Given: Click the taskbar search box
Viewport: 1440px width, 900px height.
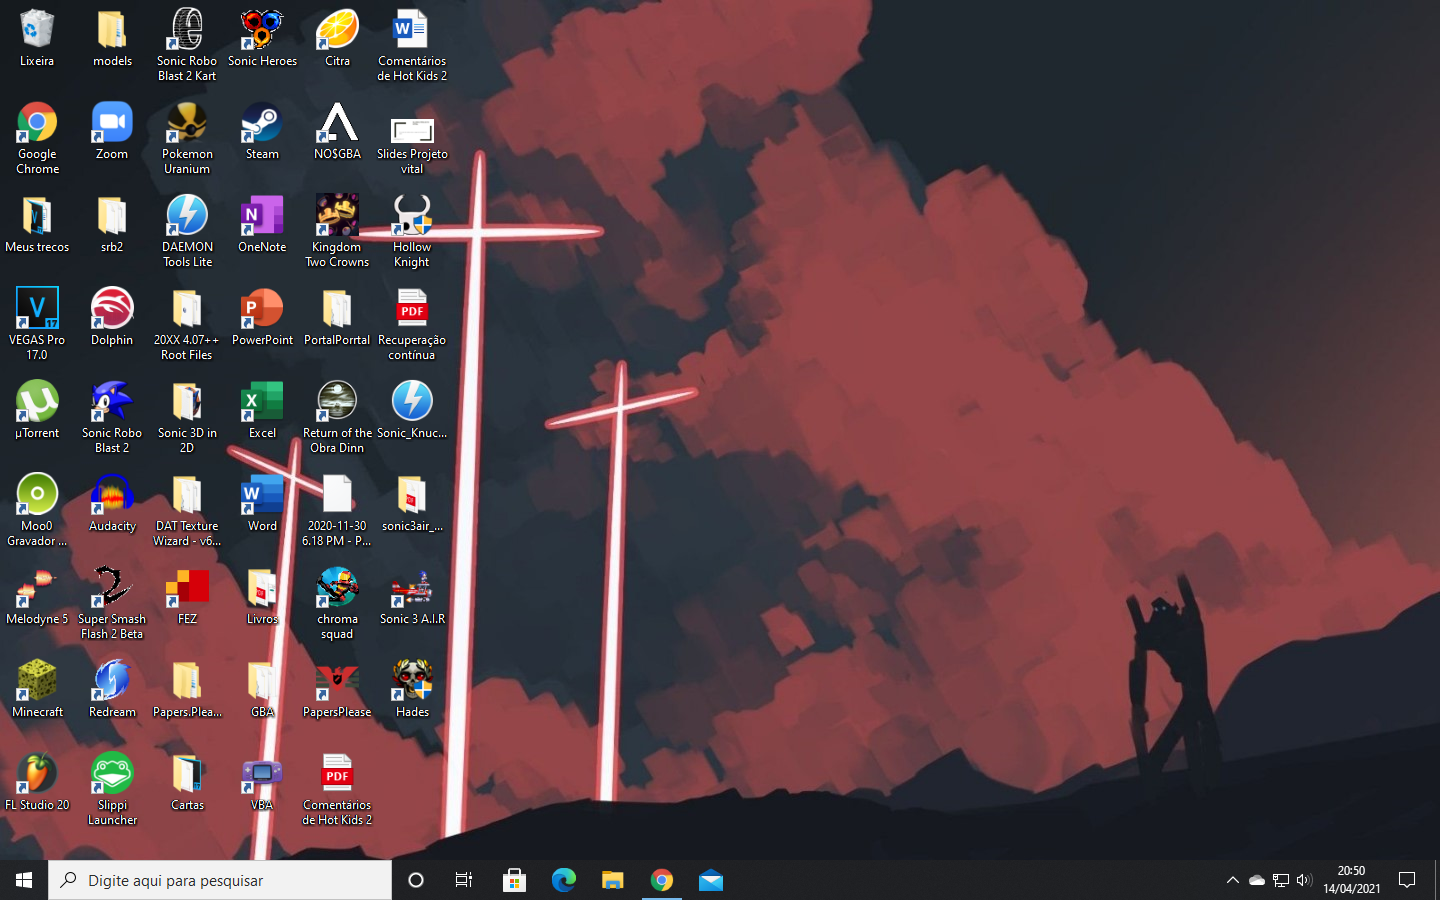Looking at the screenshot, I should 220,880.
